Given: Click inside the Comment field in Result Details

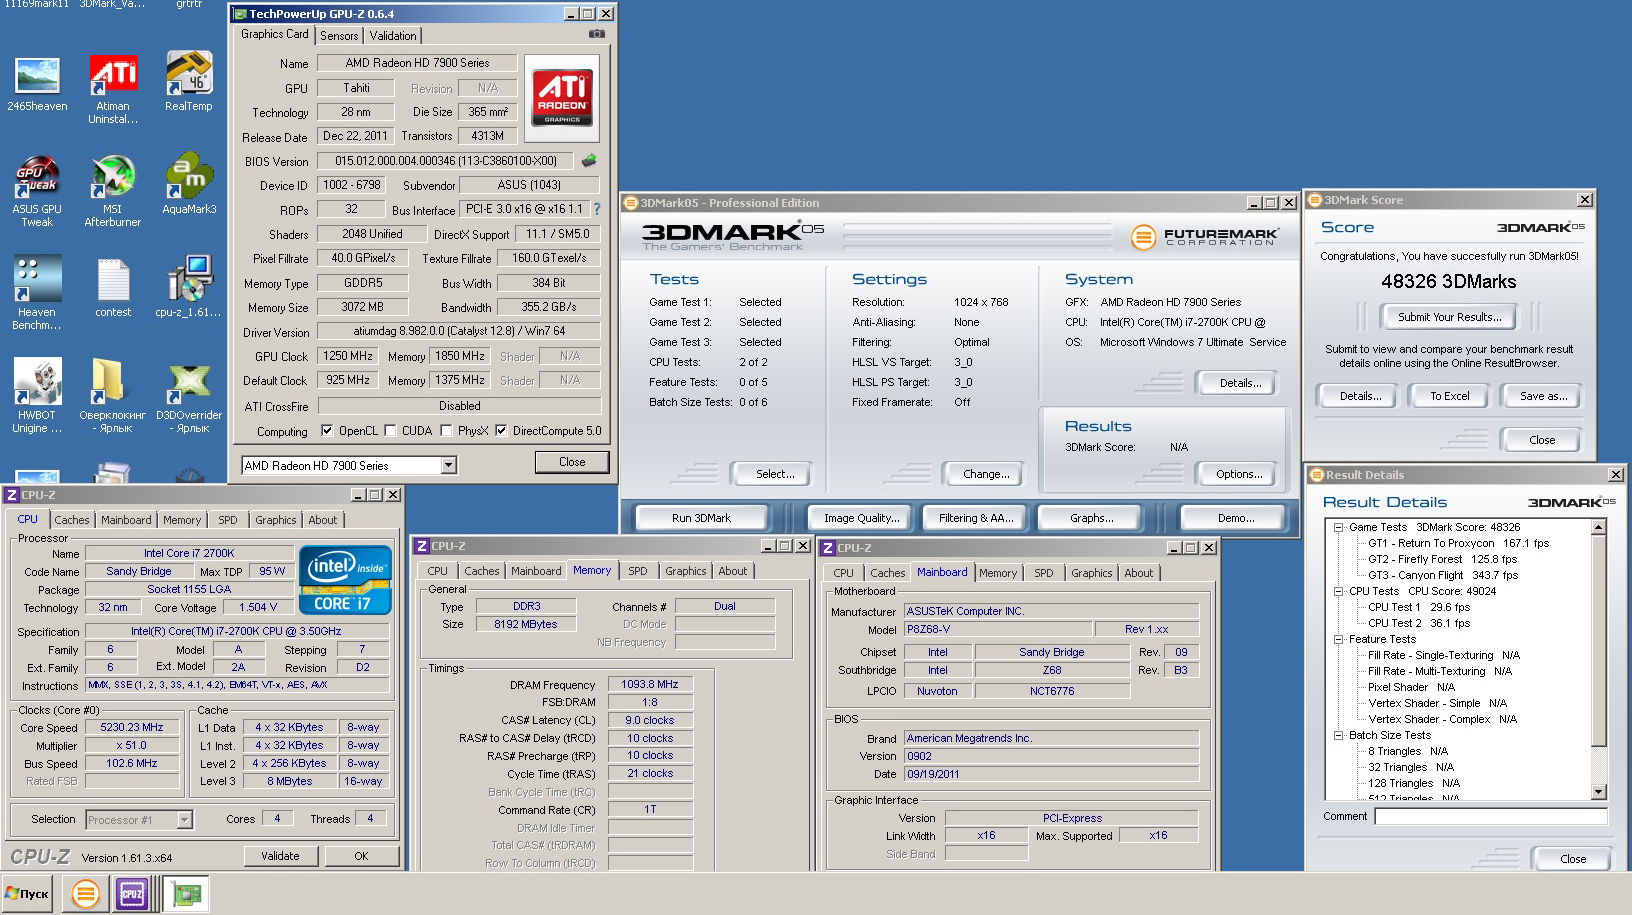Looking at the screenshot, I should click(1490, 817).
